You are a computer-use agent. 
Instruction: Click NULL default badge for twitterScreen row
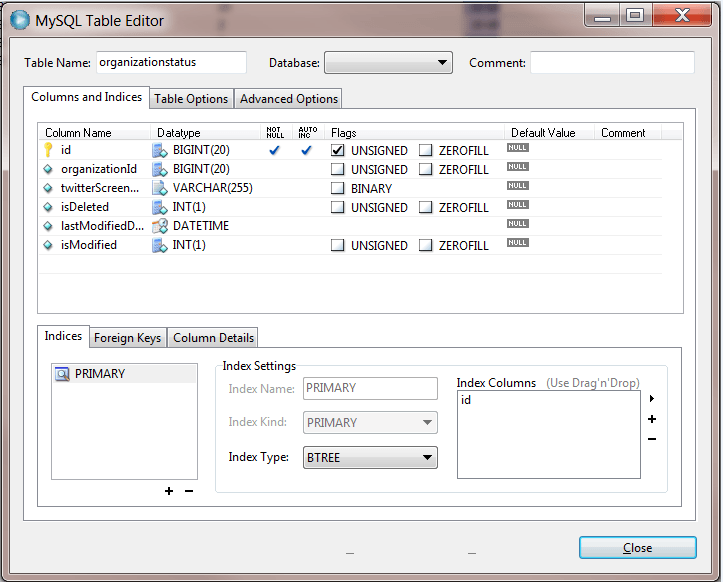[x=518, y=185]
